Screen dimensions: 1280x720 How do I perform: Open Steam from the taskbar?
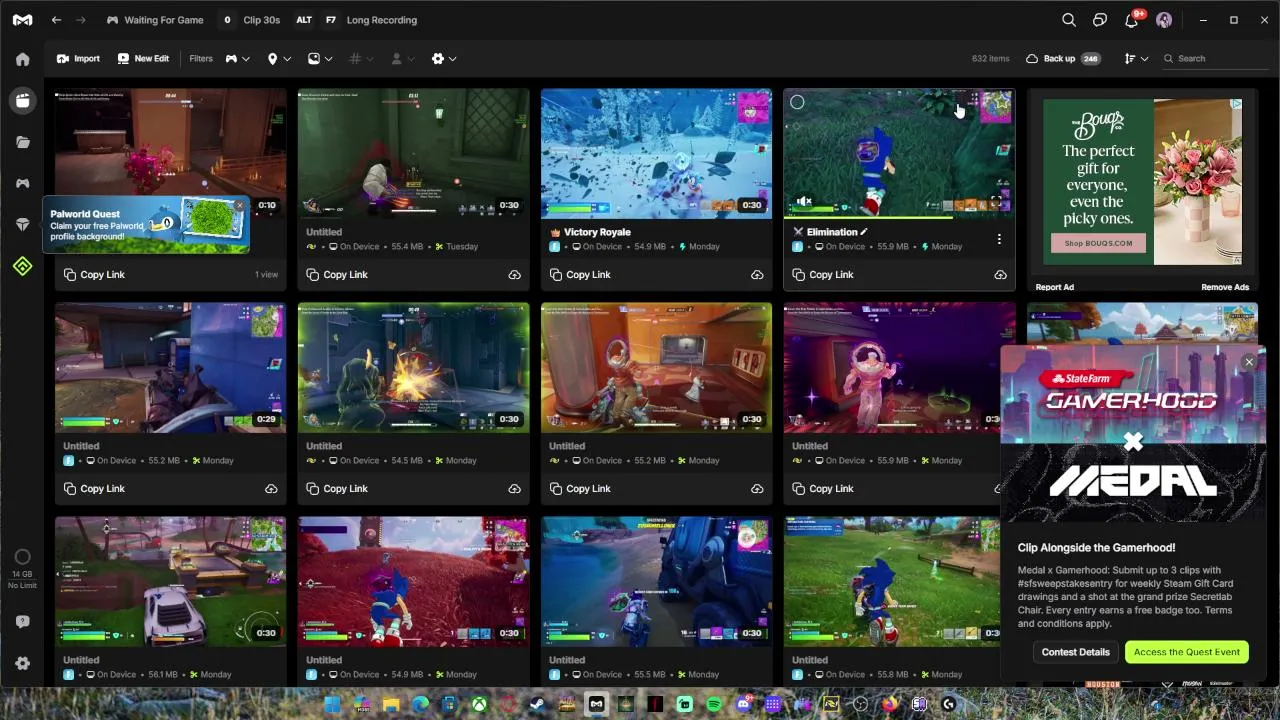coord(538,704)
